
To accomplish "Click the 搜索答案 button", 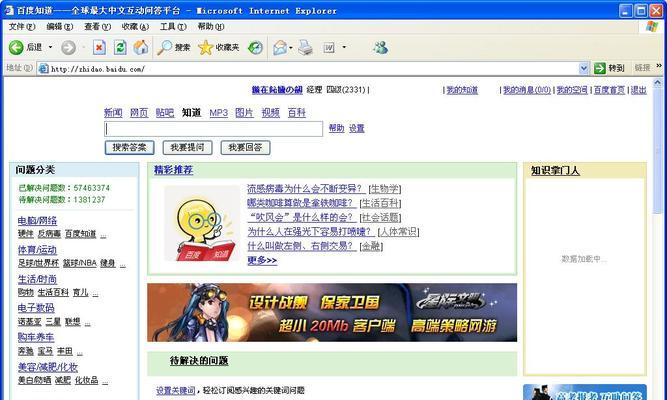I will (129, 148).
